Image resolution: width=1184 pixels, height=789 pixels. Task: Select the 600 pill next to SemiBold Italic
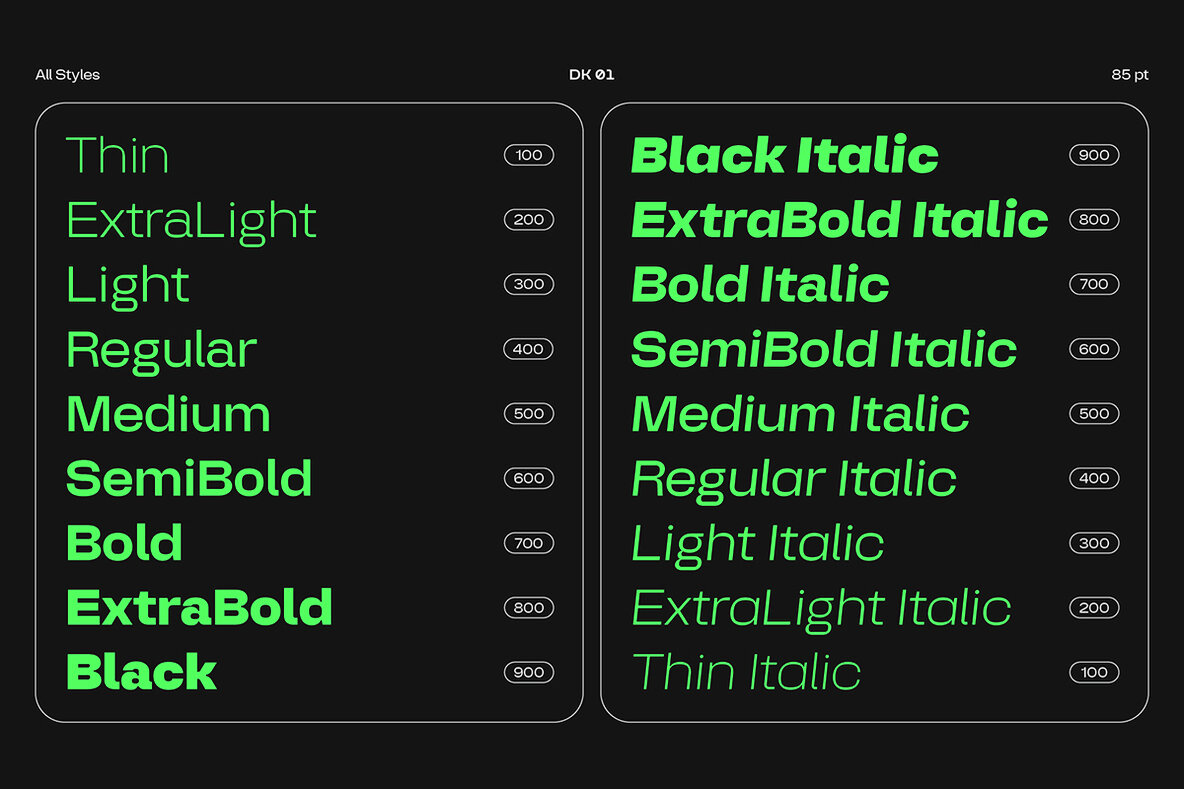tap(1094, 349)
